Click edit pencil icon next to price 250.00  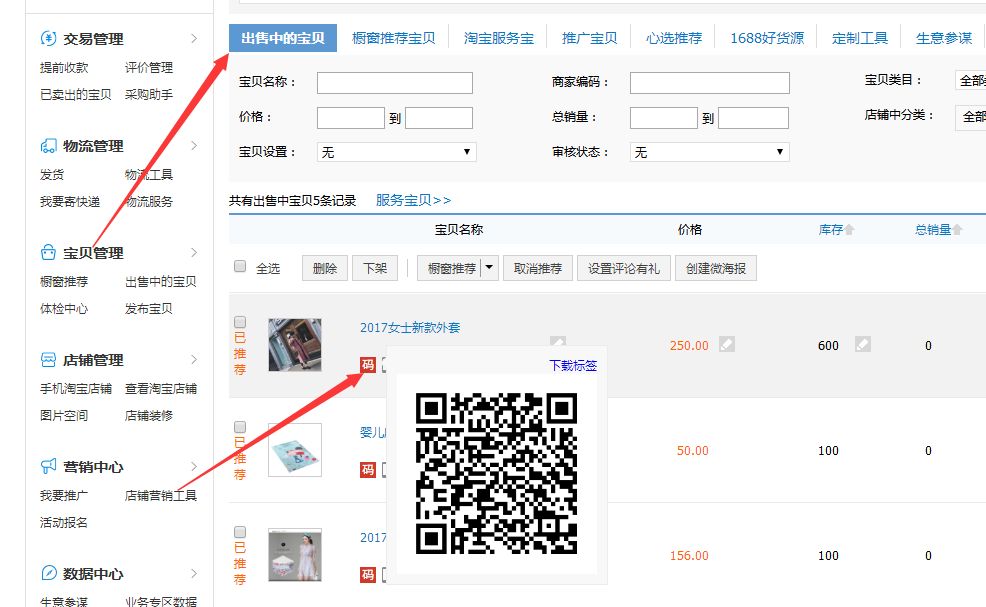click(727, 344)
